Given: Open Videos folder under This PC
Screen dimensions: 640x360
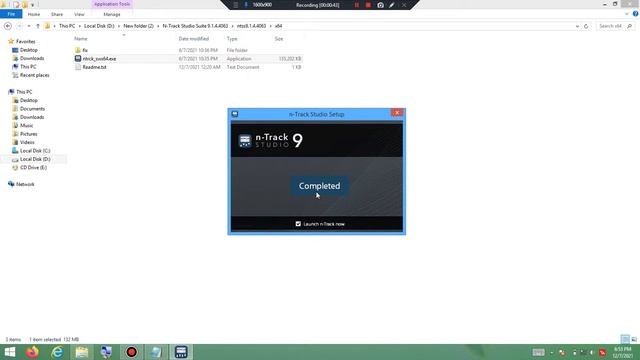Looking at the screenshot, I should click(27, 142).
